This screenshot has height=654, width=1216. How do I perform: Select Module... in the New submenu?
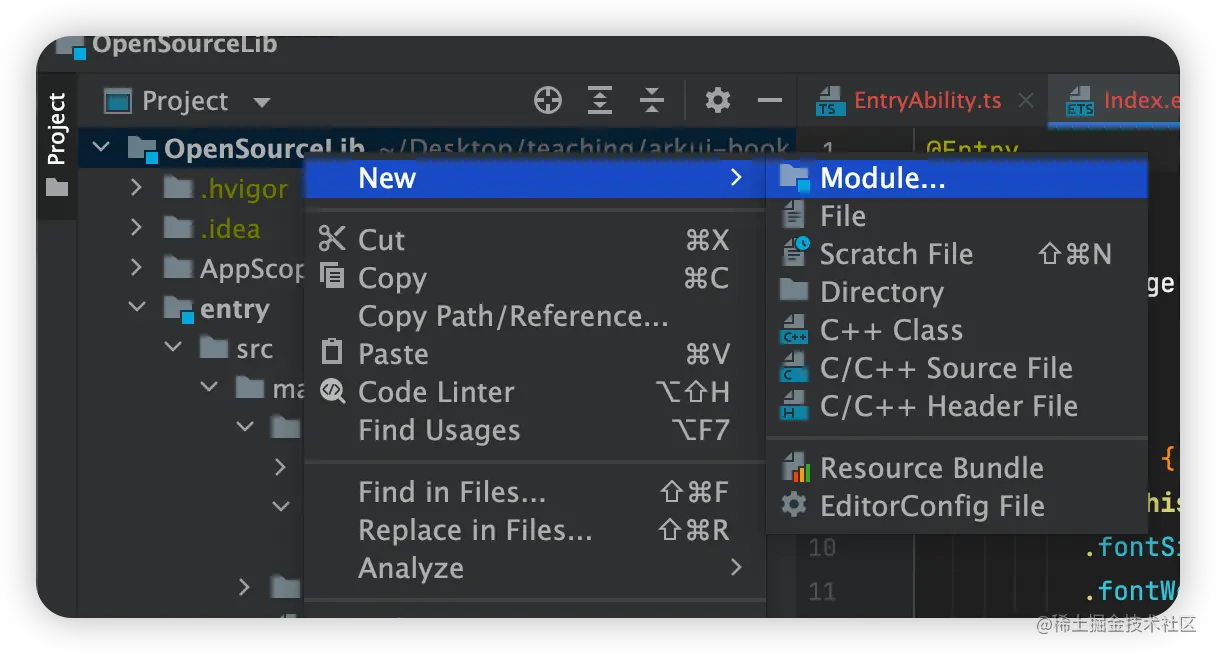[x=957, y=178]
